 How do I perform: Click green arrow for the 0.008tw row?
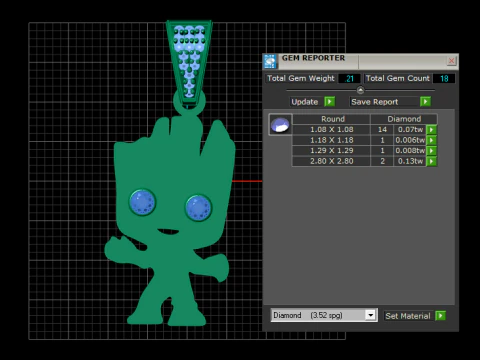coord(432,151)
